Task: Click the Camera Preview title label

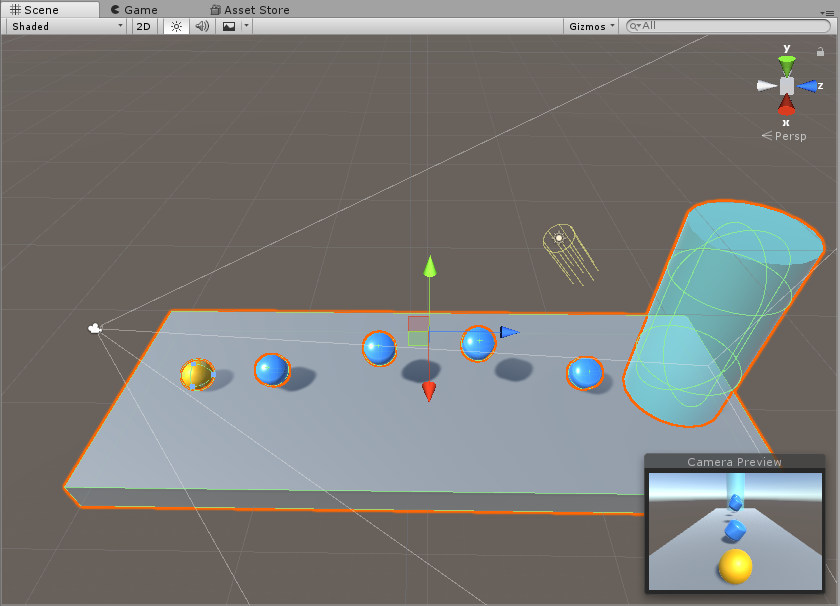Action: click(734, 462)
